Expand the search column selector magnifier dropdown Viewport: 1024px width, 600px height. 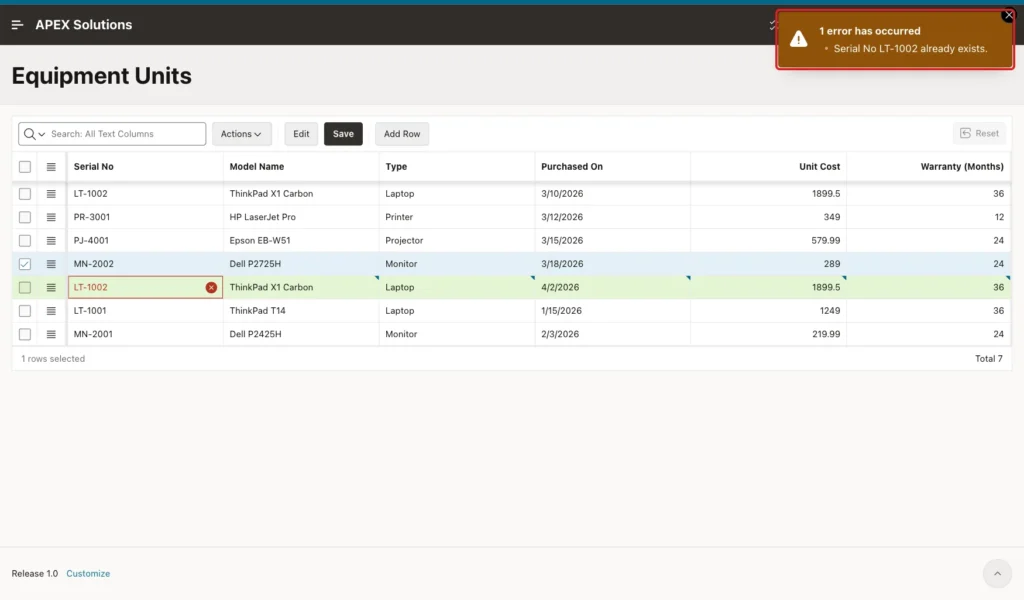pos(34,134)
